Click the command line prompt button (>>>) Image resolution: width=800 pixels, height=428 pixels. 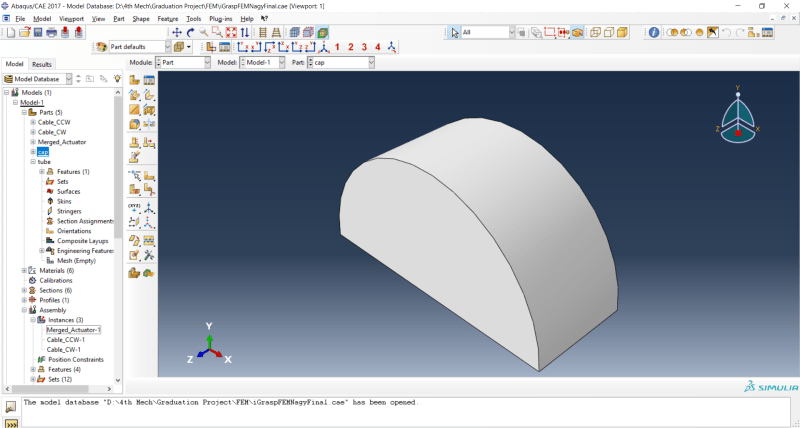pyautogui.click(x=11, y=424)
